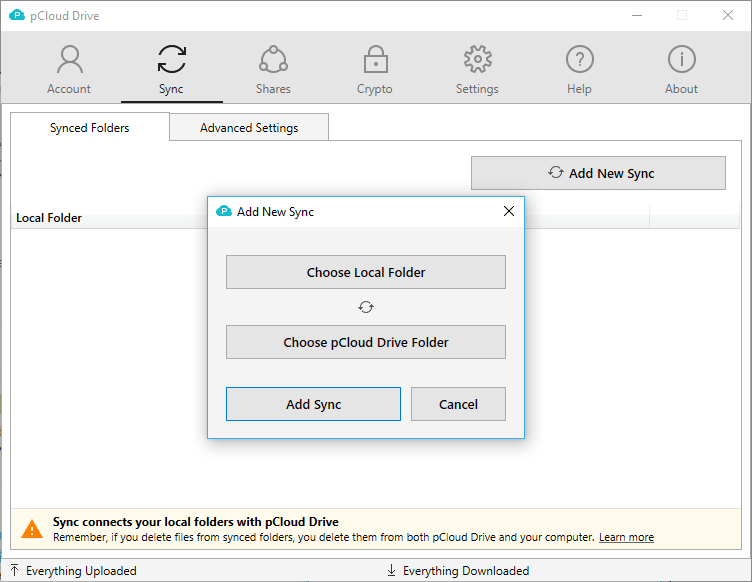Screen dimensions: 752x582
Task: Click the pCloud logo in dialog title
Action: tap(224, 211)
